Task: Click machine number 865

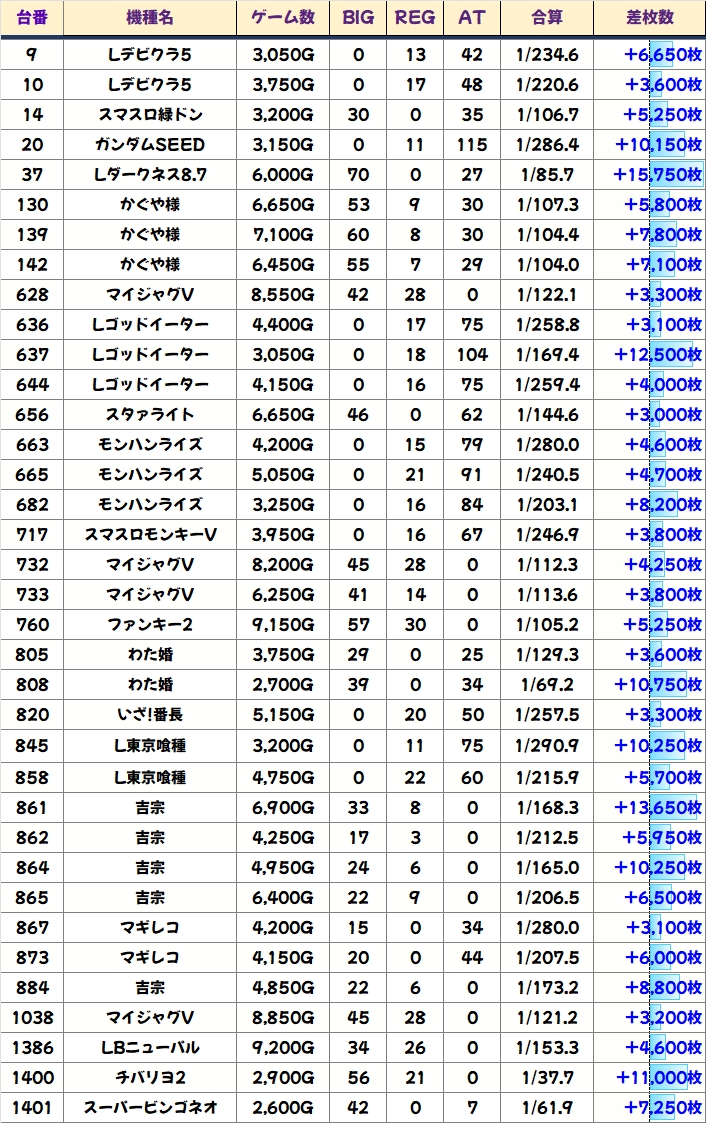Action: (x=32, y=898)
